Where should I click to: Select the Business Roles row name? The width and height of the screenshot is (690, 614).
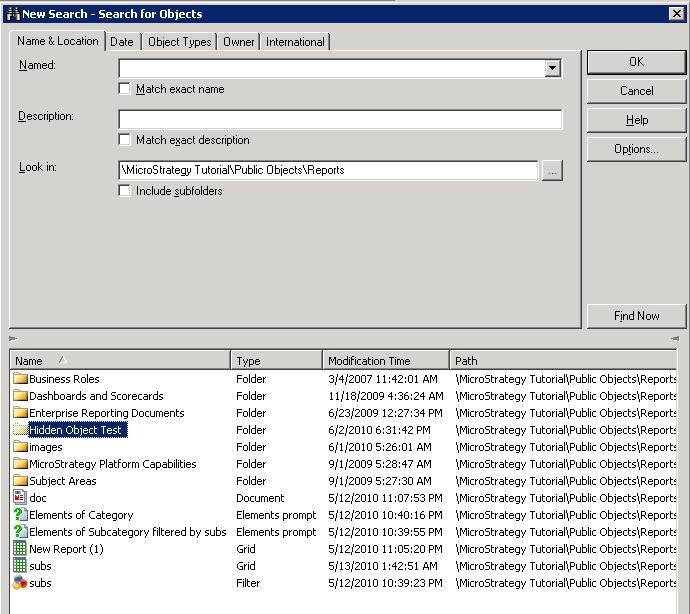[x=64, y=379]
